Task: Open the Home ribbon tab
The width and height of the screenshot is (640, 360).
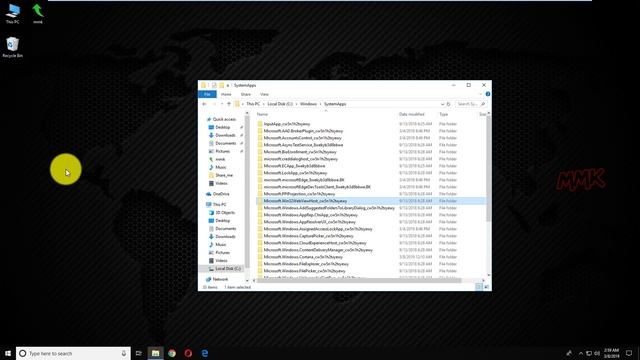Action: [226, 94]
